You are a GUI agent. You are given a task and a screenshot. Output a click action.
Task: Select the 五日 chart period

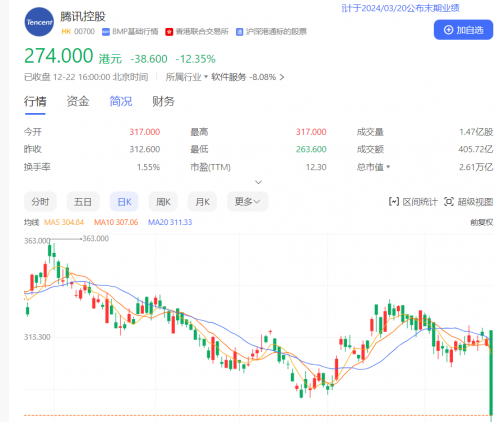point(83,202)
